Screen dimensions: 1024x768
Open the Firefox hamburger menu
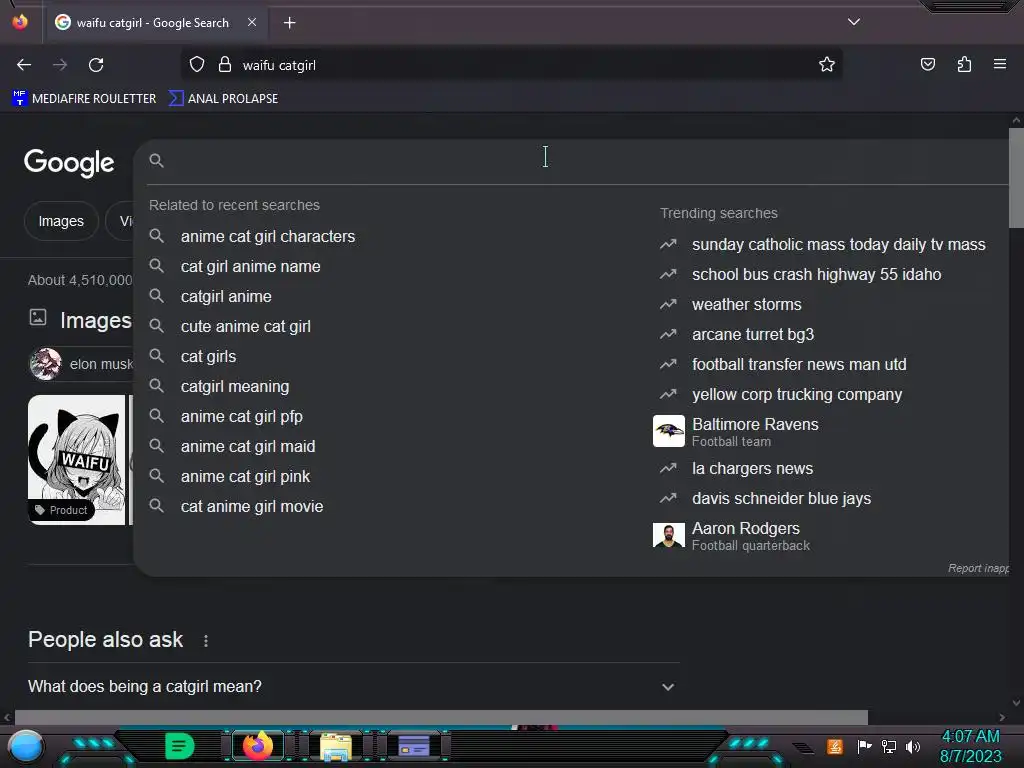[1000, 64]
